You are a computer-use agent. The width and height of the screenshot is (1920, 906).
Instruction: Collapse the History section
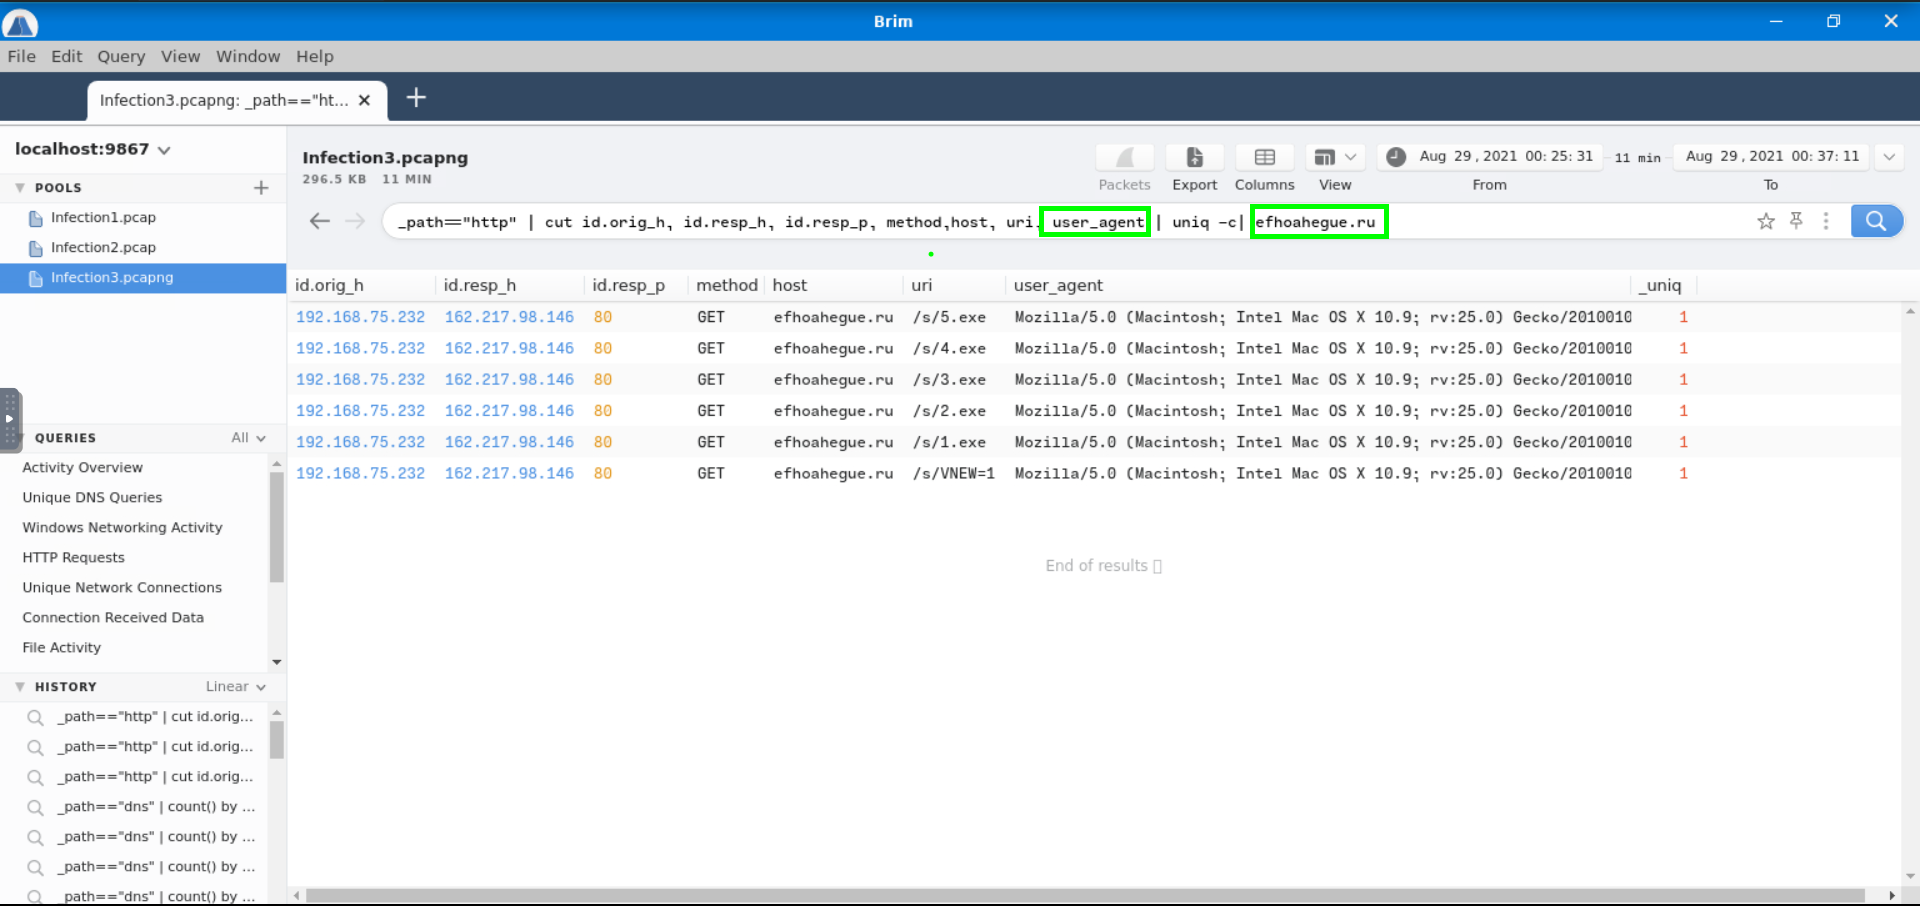[x=20, y=687]
